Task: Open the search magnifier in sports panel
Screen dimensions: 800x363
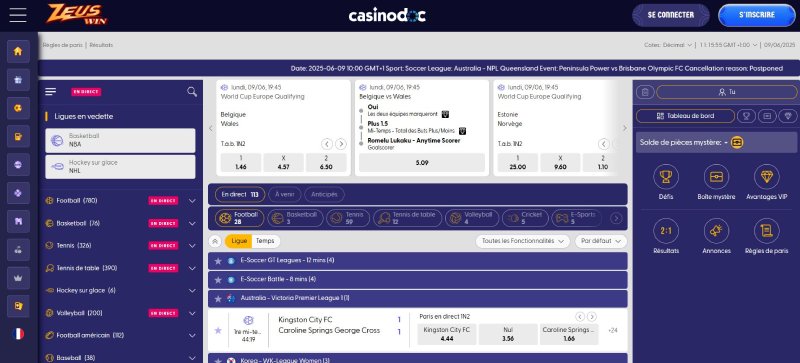Action: (x=192, y=91)
